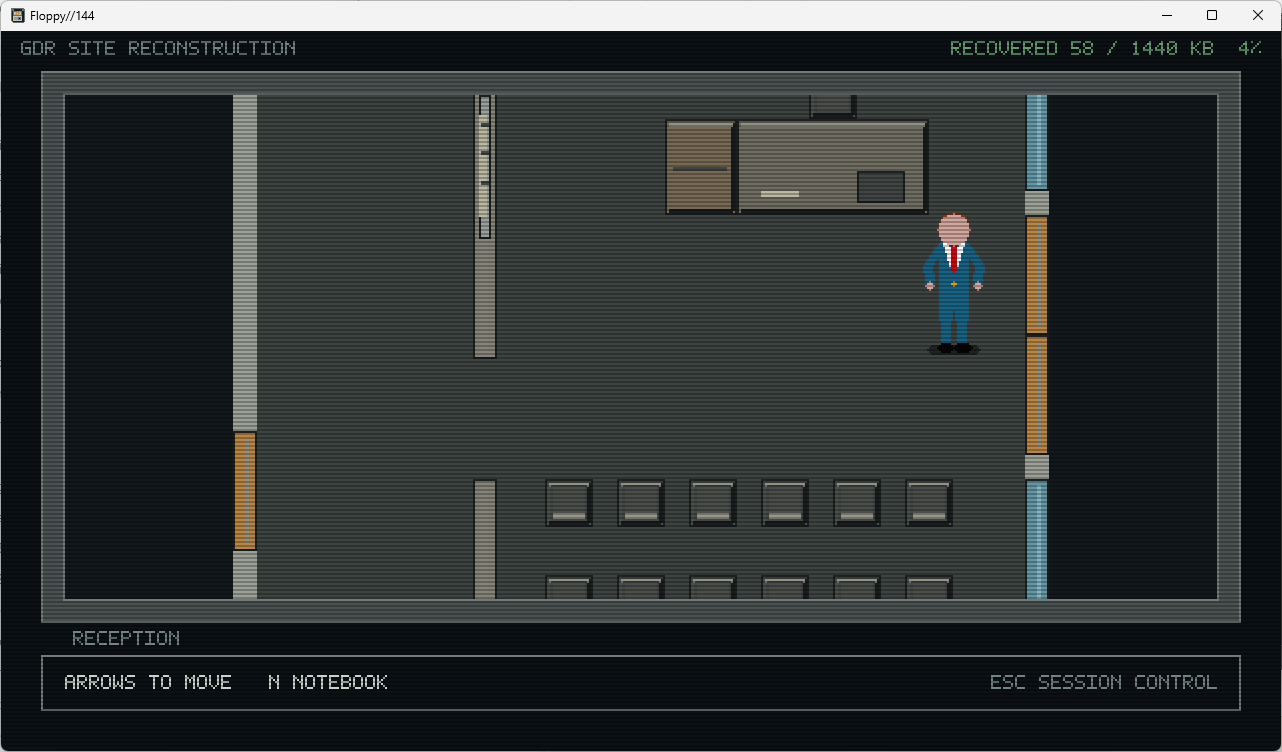Select the man in the blue suit

954,284
